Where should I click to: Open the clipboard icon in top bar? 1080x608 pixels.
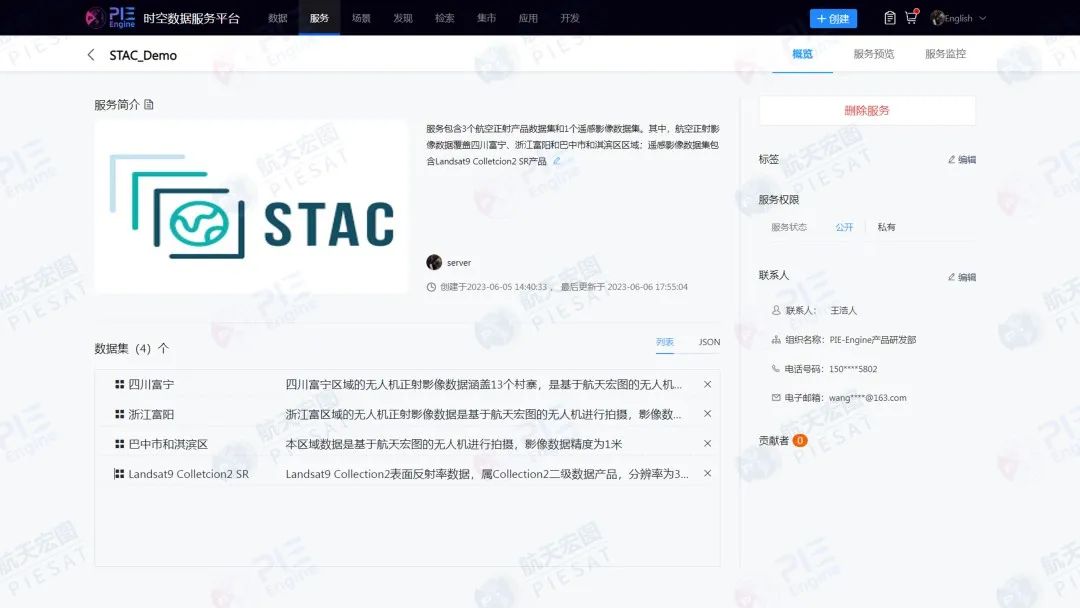(x=890, y=18)
